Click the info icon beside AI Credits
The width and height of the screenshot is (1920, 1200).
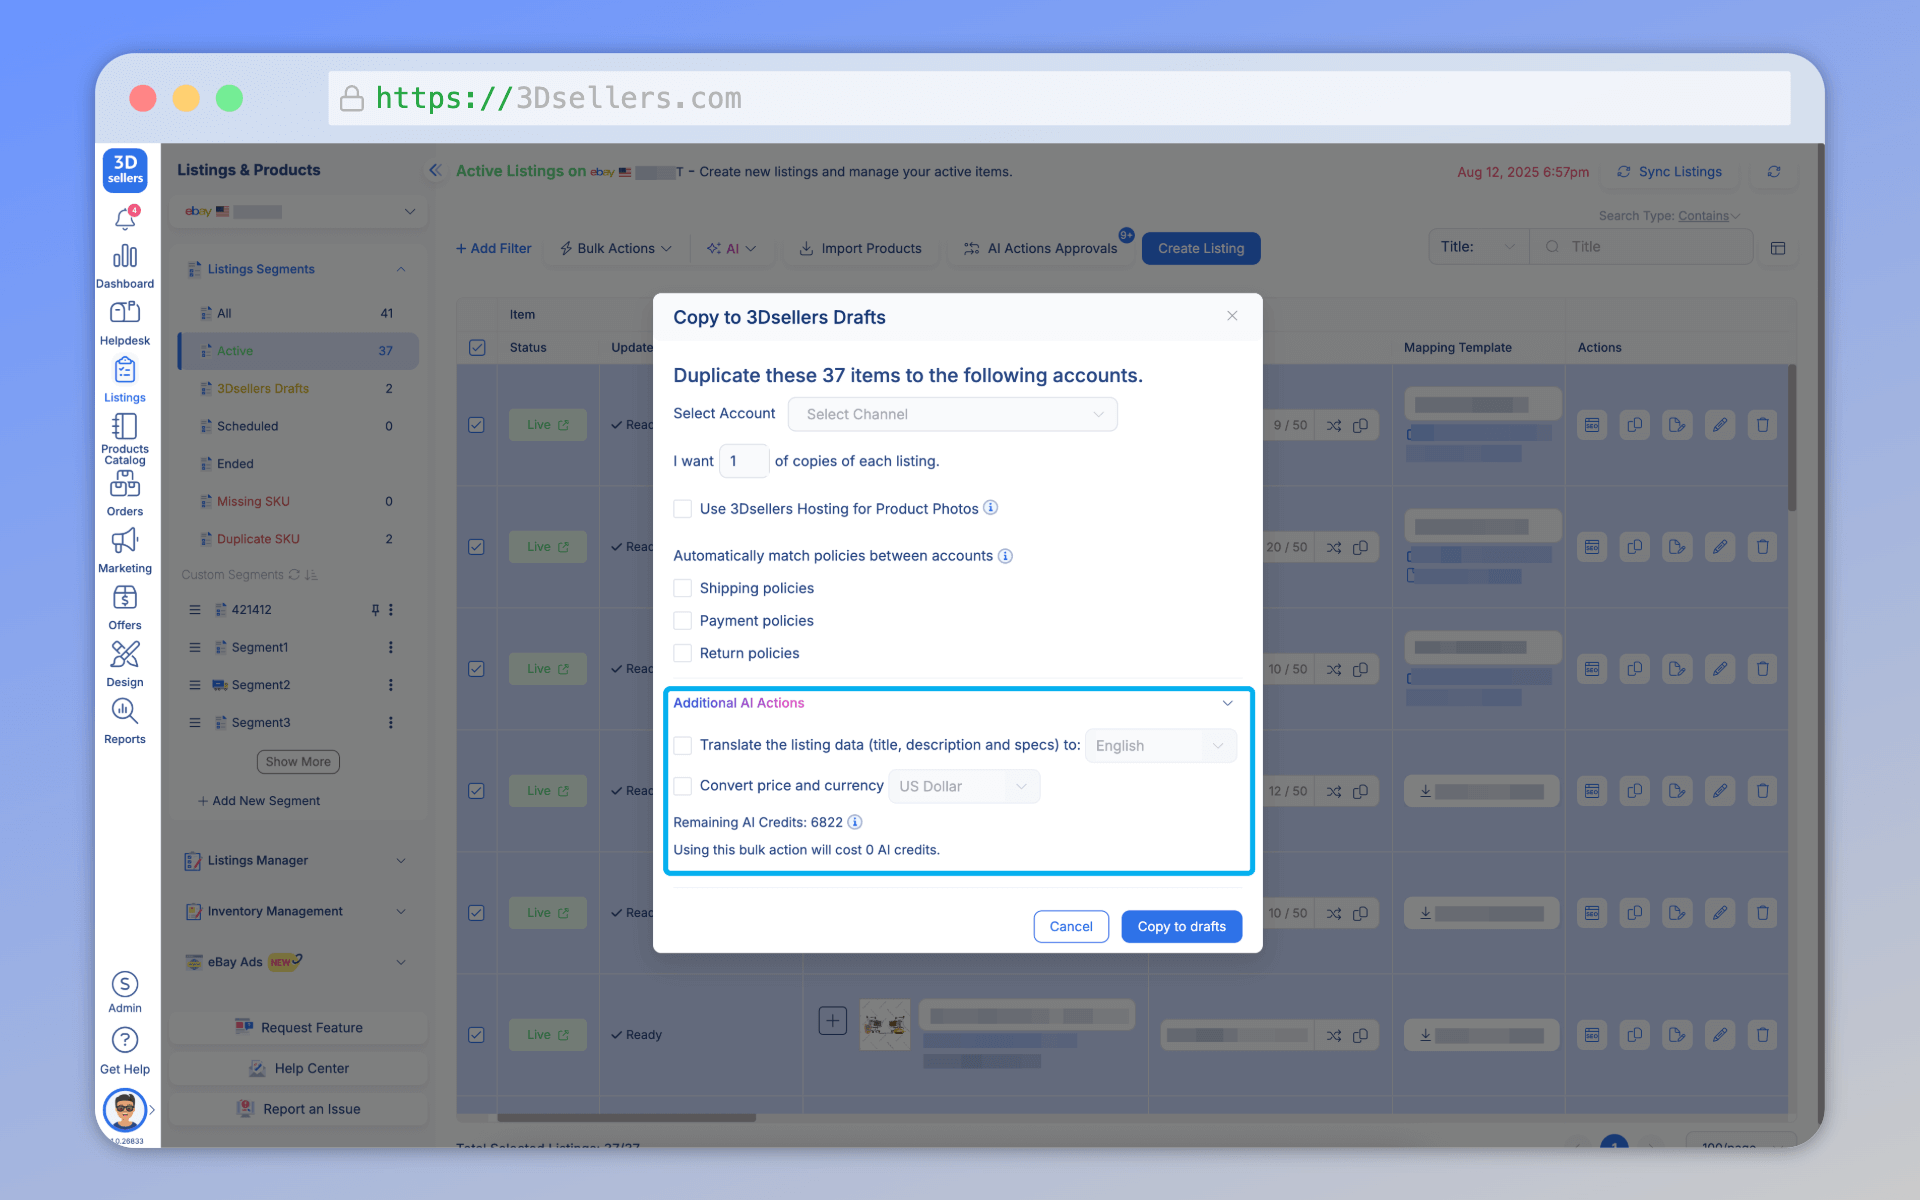click(855, 822)
